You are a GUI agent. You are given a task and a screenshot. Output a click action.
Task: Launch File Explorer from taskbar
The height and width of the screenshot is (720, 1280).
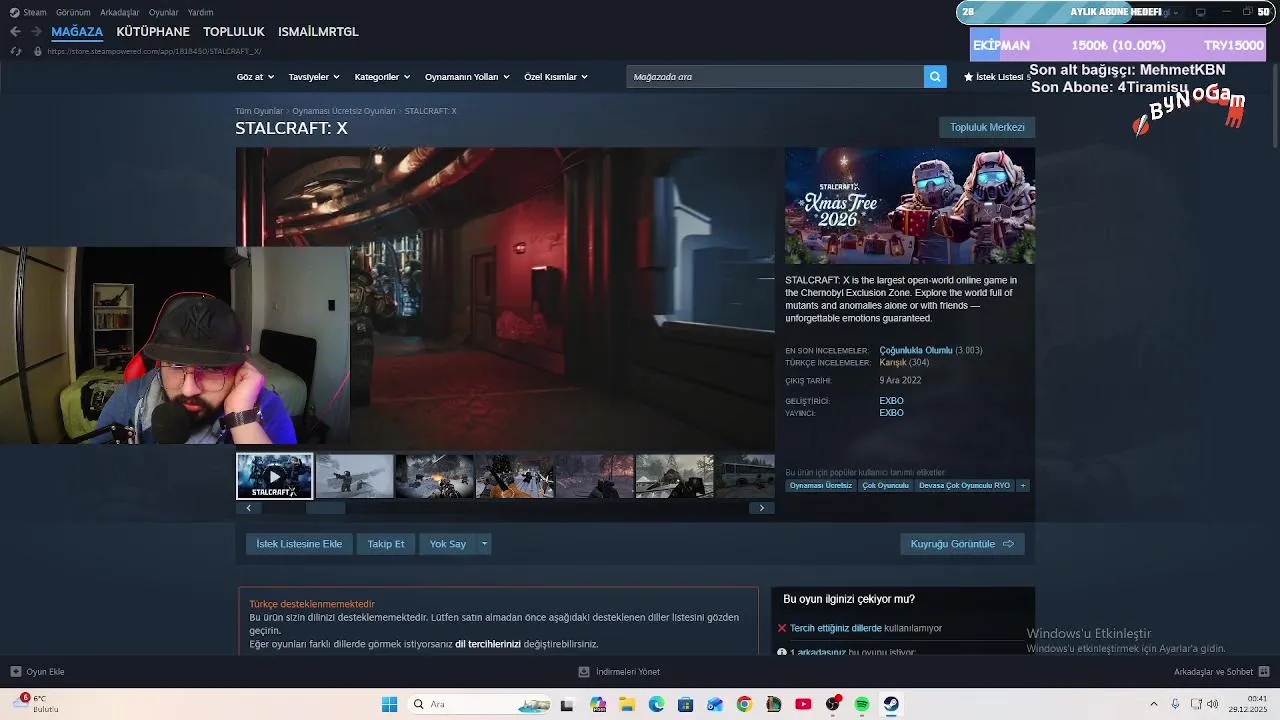(x=627, y=704)
